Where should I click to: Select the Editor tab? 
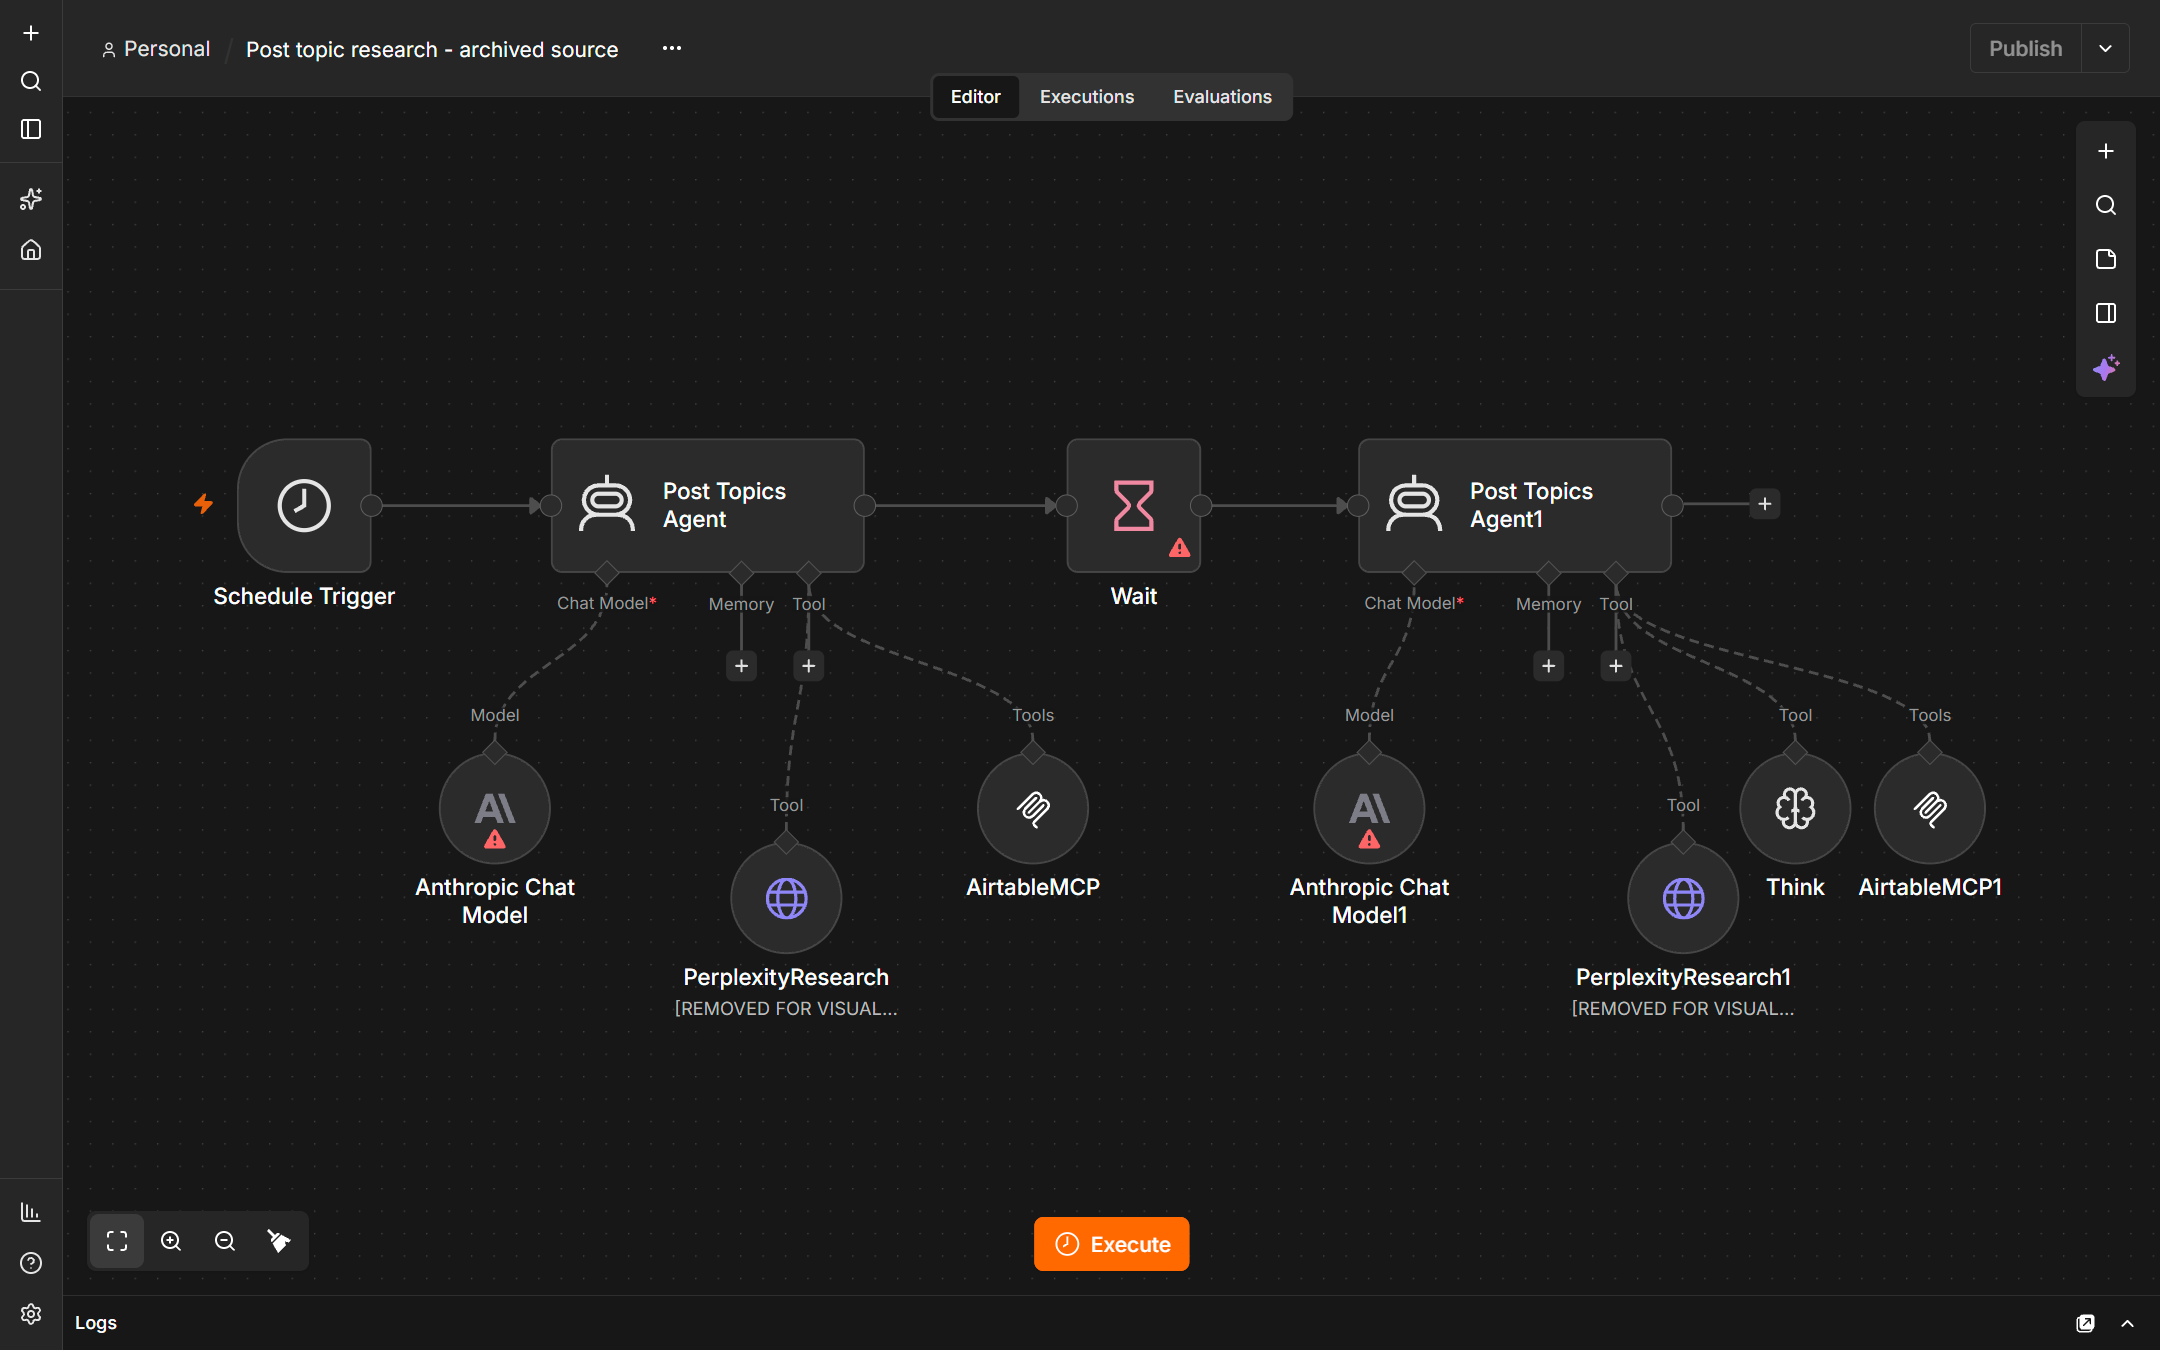pyautogui.click(x=975, y=97)
